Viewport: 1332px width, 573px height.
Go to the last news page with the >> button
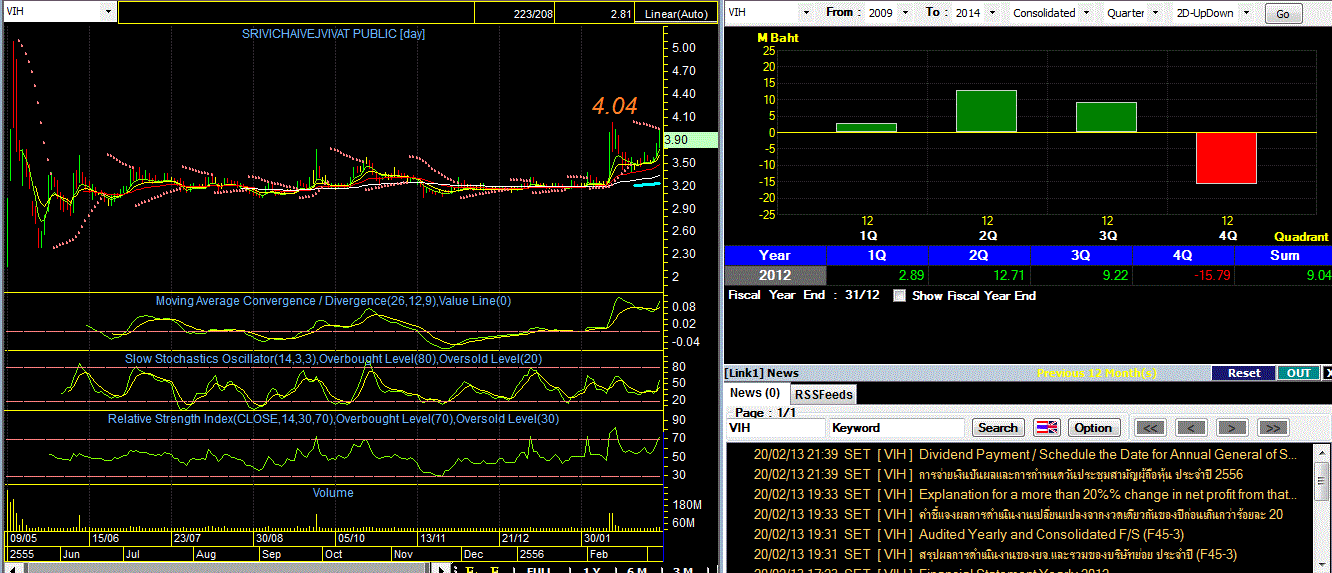(1271, 428)
